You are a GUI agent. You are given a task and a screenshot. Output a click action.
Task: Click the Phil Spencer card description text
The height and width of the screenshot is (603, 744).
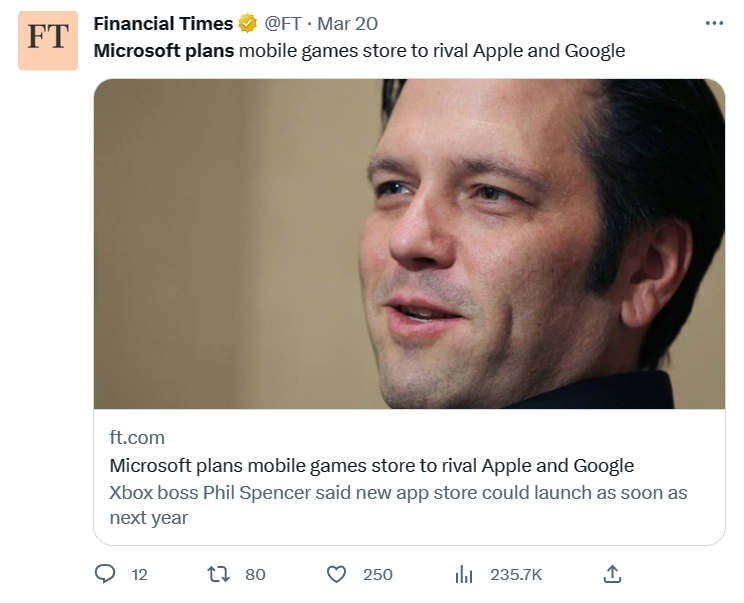[397, 504]
